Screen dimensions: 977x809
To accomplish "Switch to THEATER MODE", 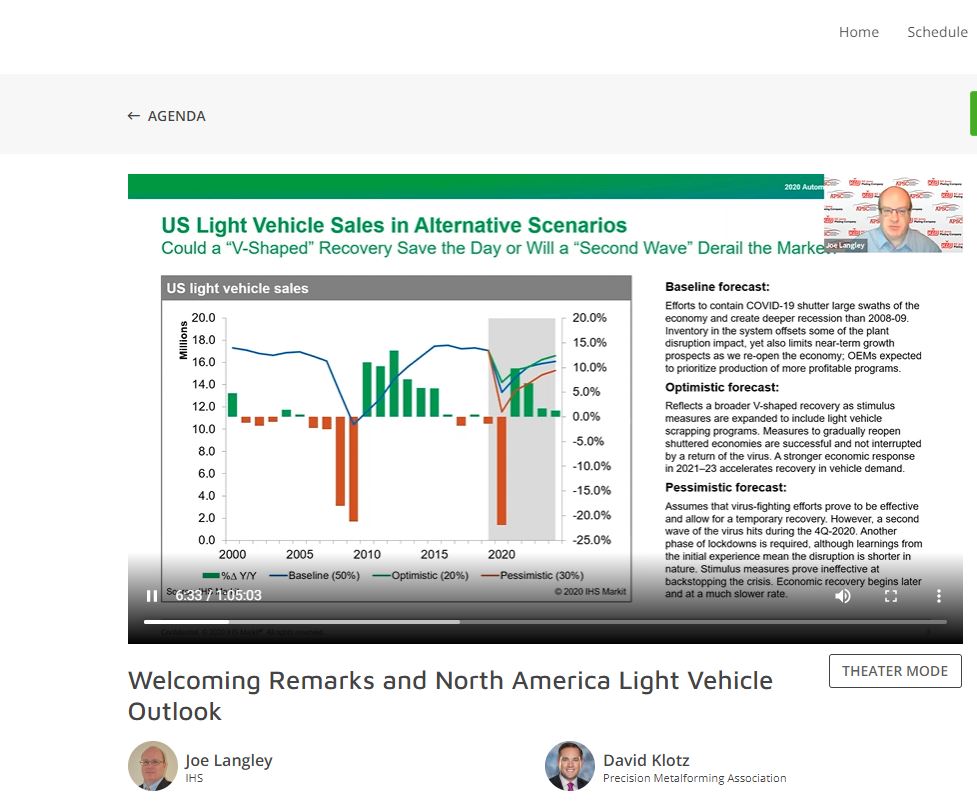I will tap(895, 671).
